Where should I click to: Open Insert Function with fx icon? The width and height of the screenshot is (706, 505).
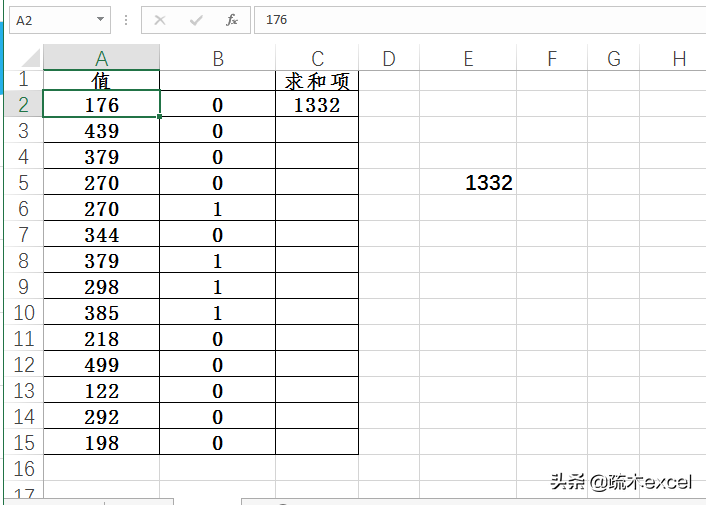click(232, 20)
